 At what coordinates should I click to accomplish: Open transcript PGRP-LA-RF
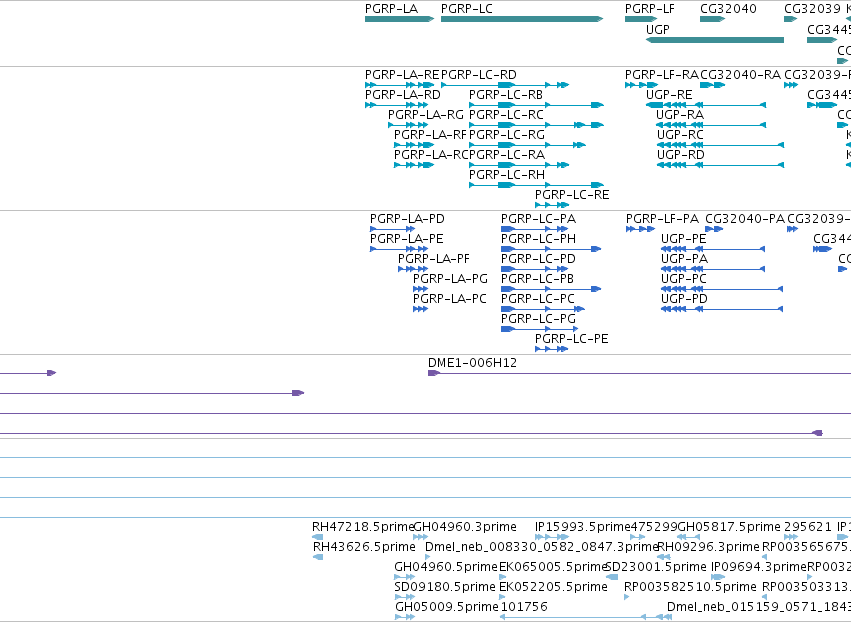pos(430,135)
